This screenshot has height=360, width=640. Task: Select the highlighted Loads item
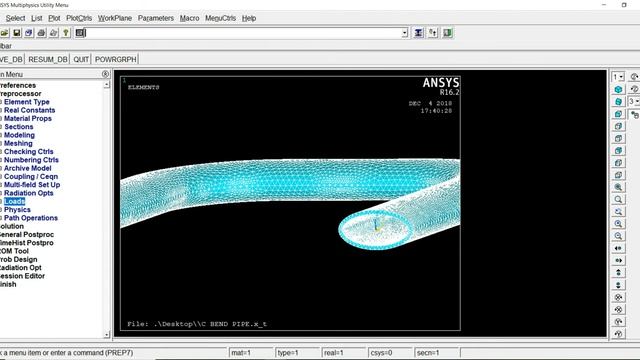tap(14, 201)
